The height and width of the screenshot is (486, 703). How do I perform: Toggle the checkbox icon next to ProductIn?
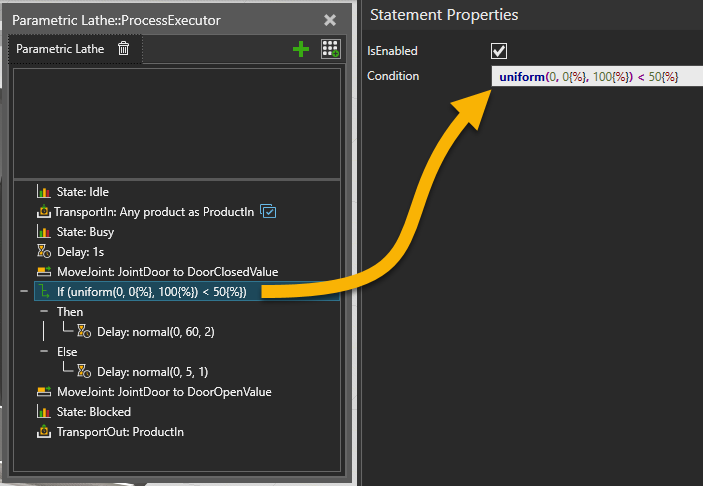click(x=268, y=211)
